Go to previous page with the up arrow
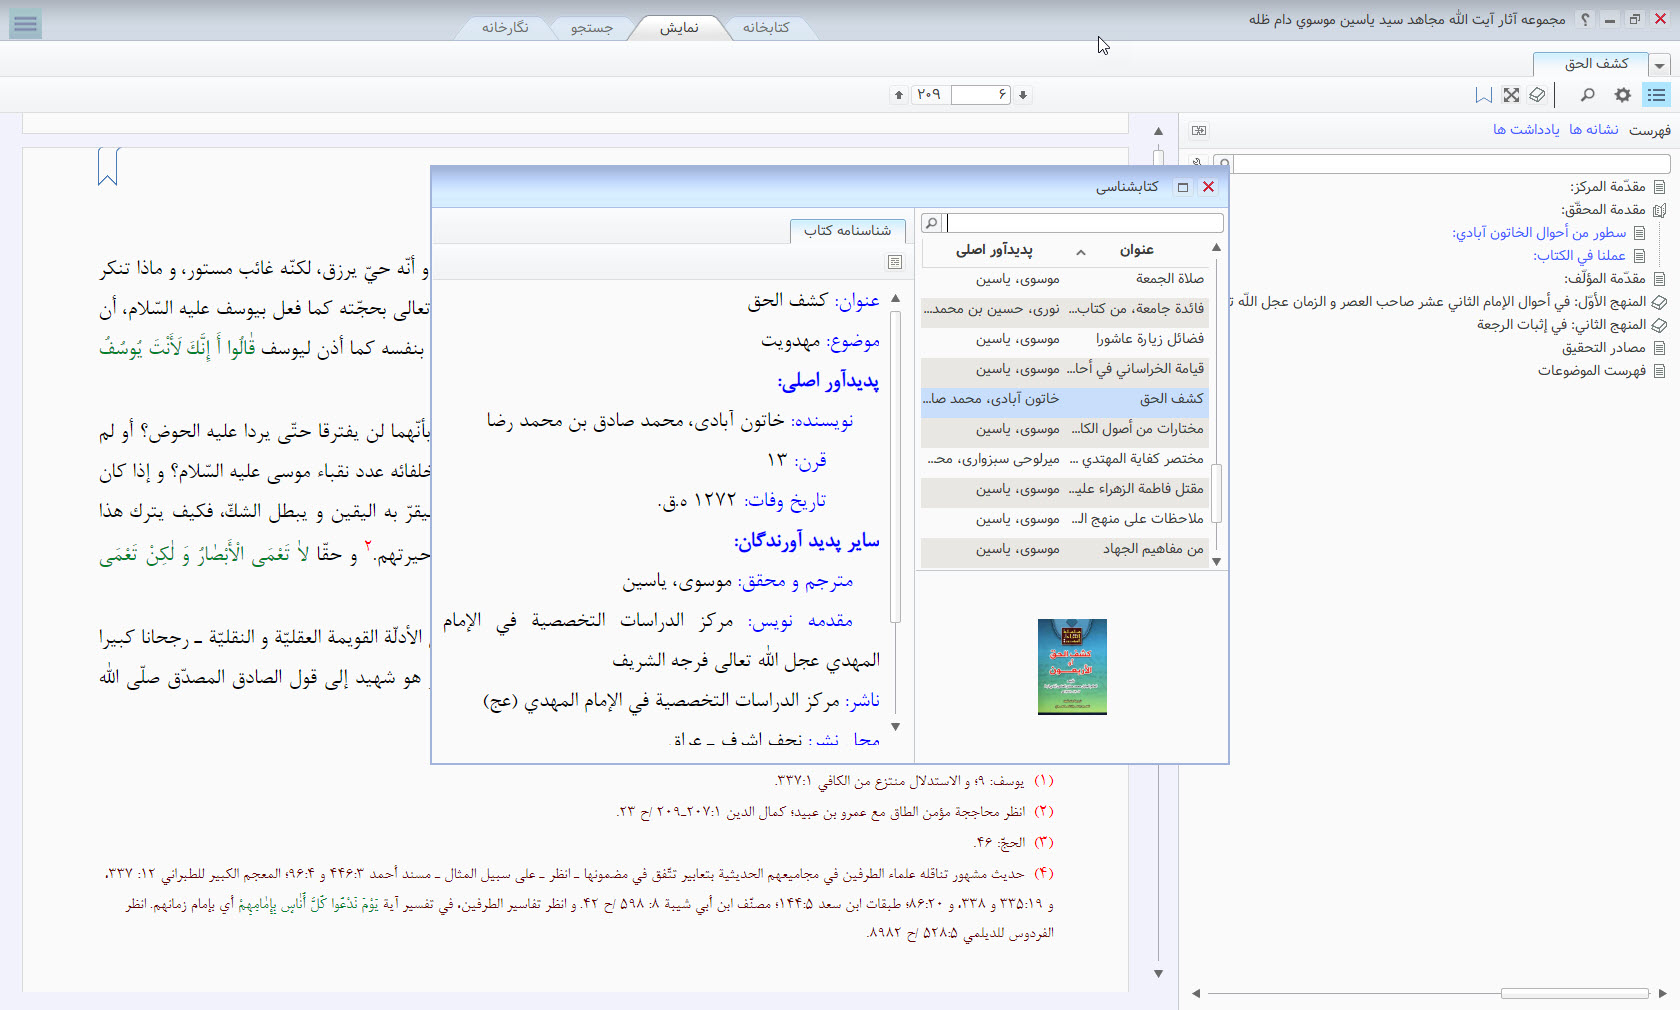Screen dimensions: 1680x1010 point(899,95)
